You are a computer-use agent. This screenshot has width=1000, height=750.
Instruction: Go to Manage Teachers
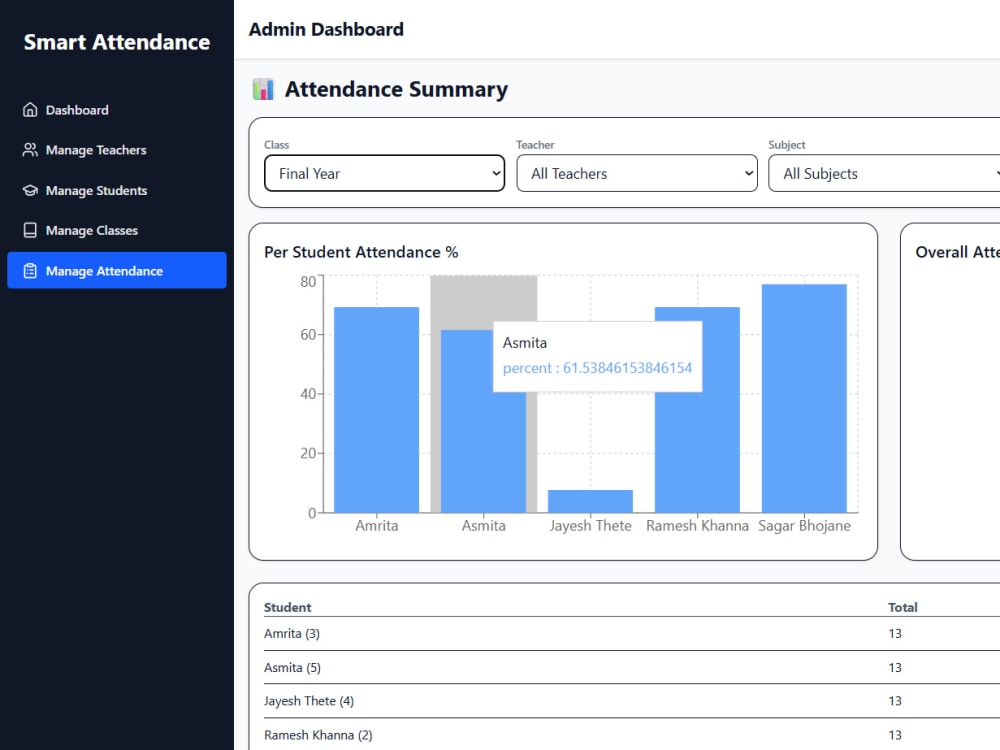click(117, 150)
